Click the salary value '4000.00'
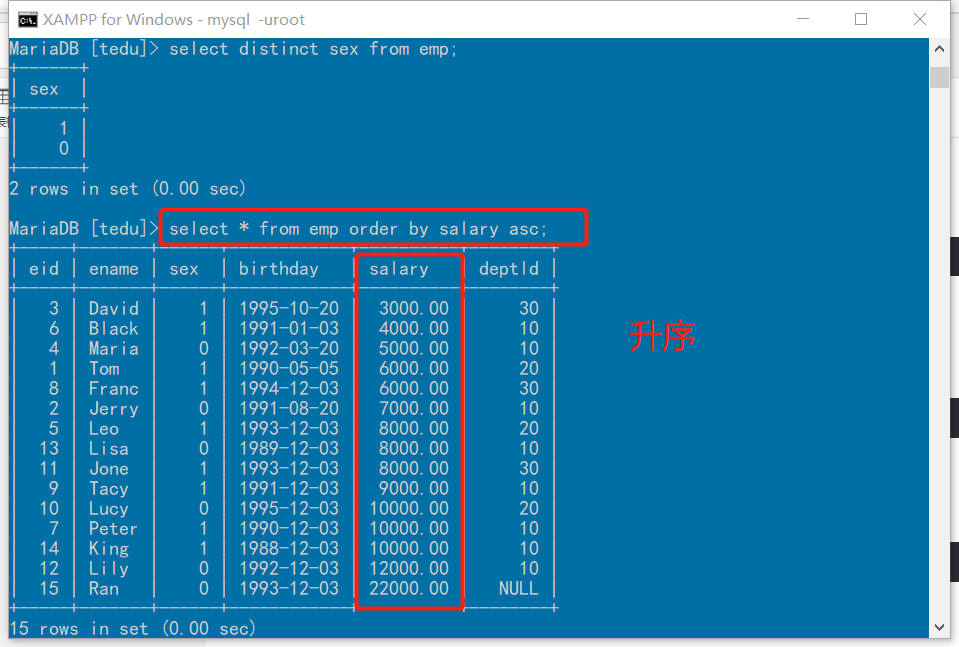Screen dimensions: 959x647 (x=414, y=328)
